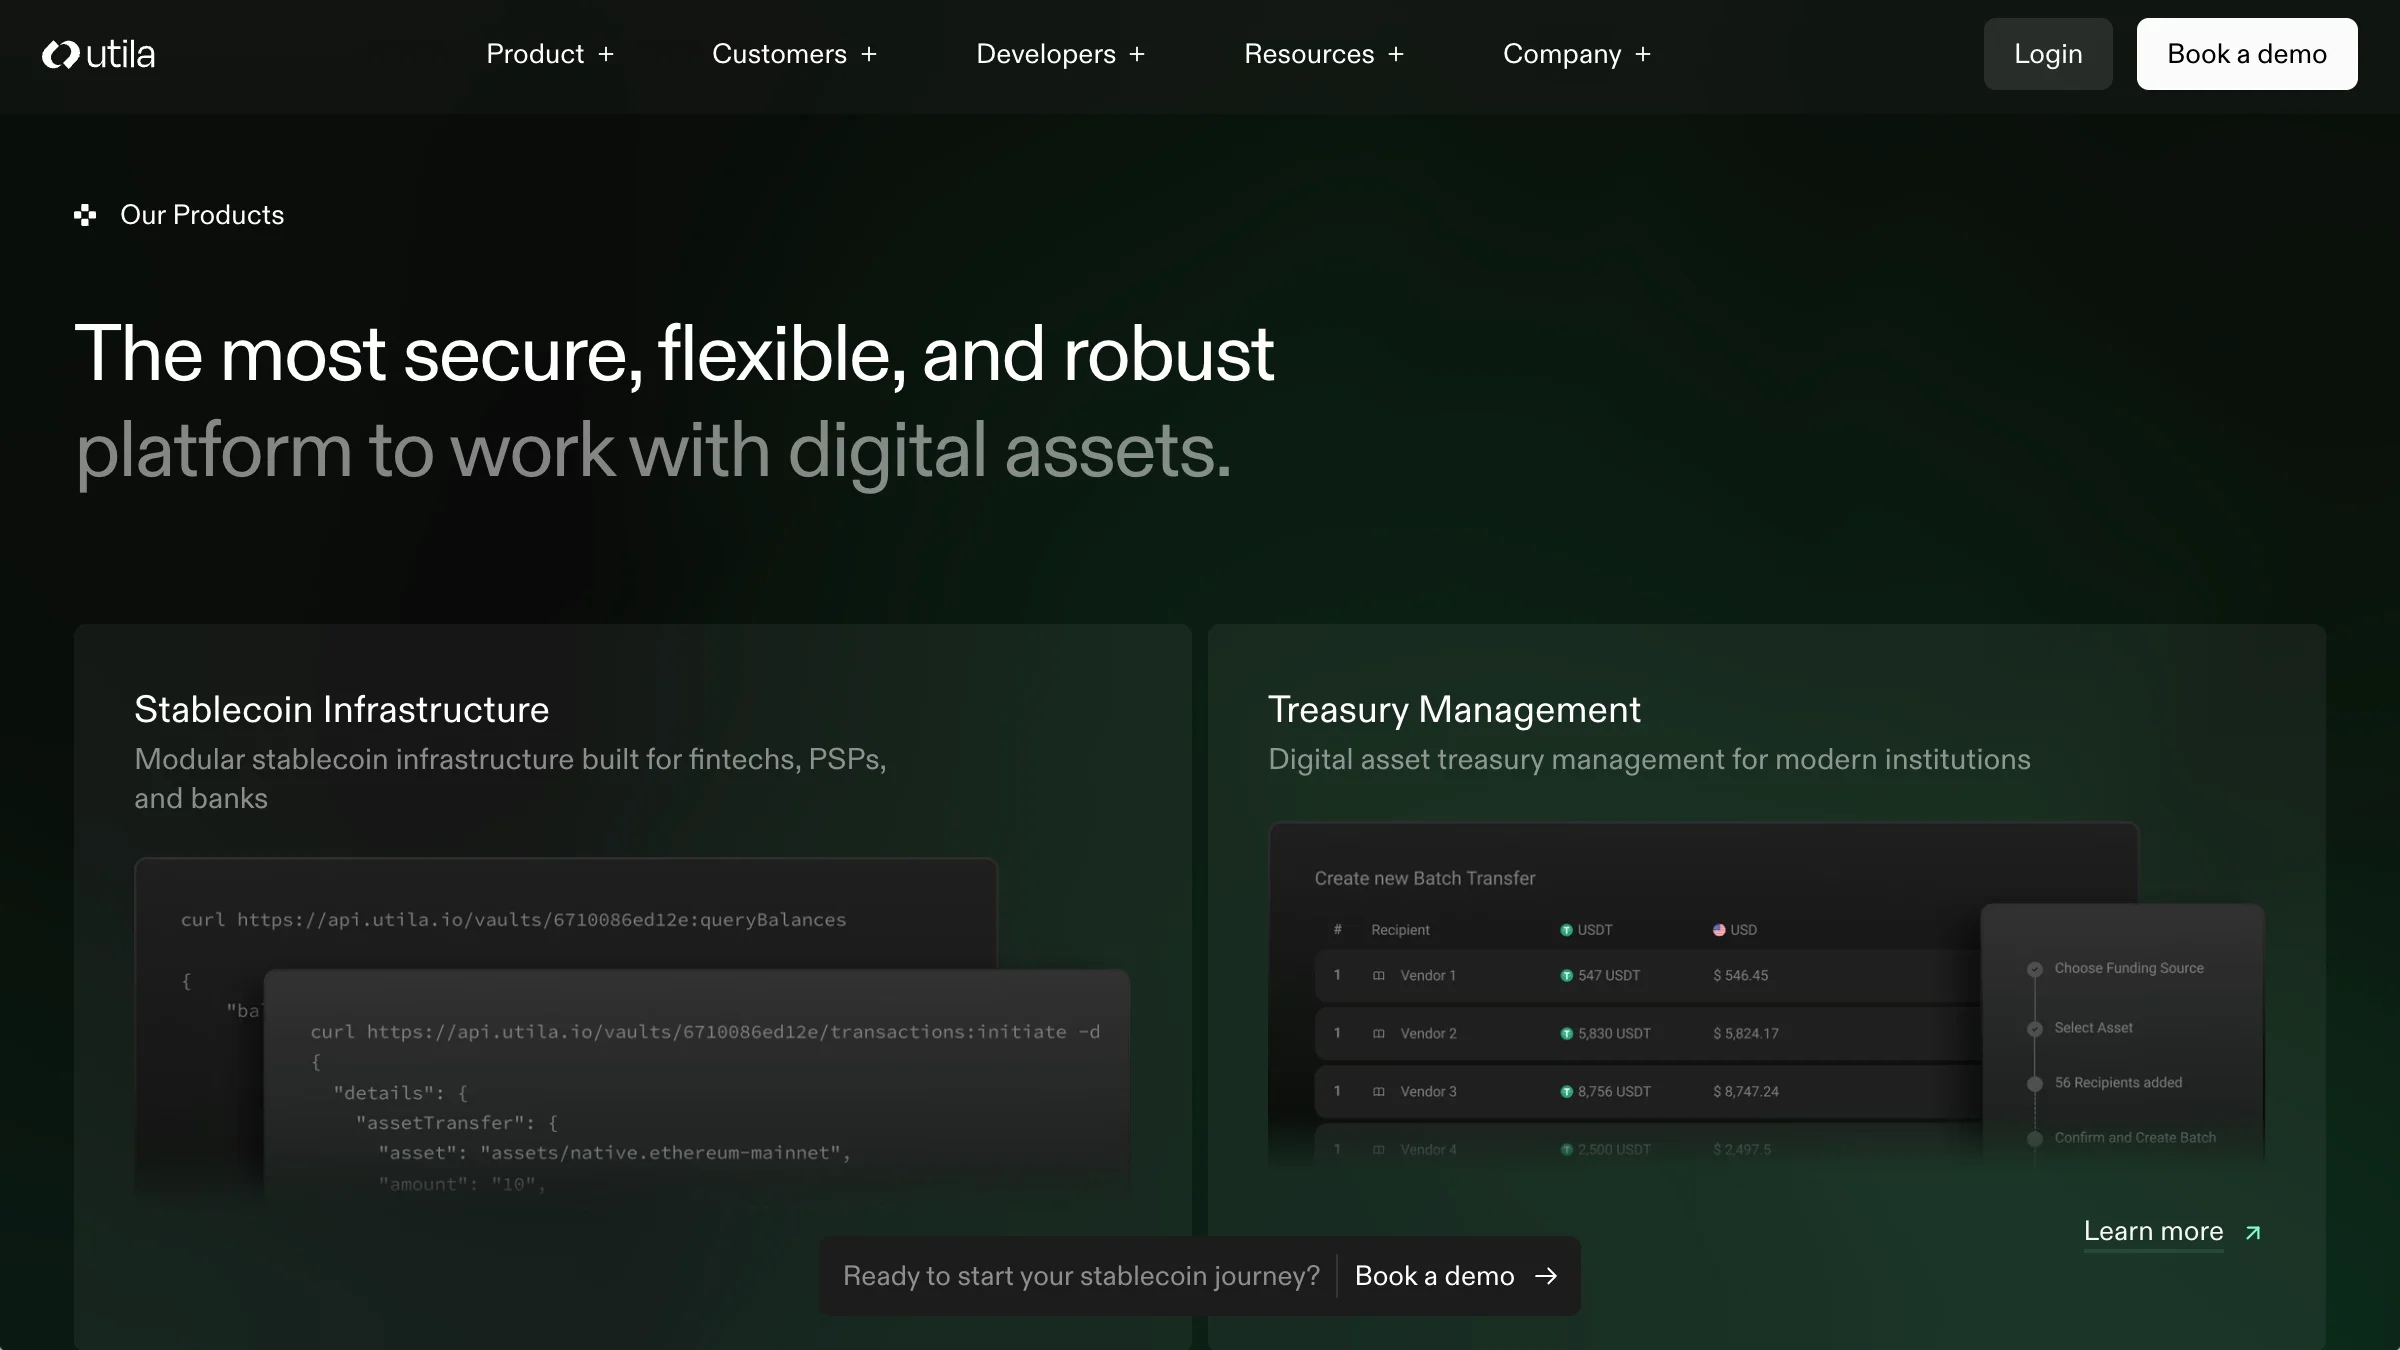This screenshot has height=1350, width=2400.
Task: Click the Learn more arrow icon
Action: pos(2253,1233)
